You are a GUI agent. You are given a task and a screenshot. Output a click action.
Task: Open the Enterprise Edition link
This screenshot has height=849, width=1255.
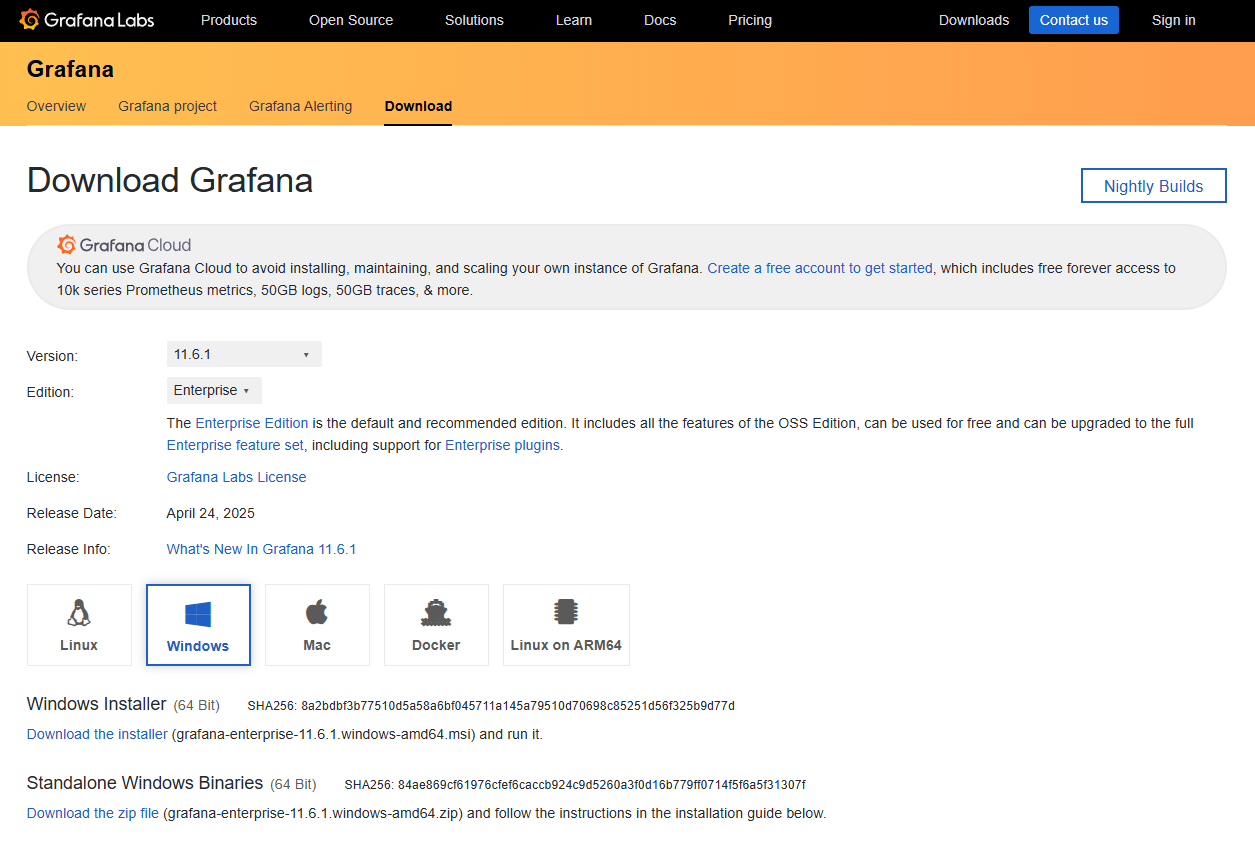[252, 423]
